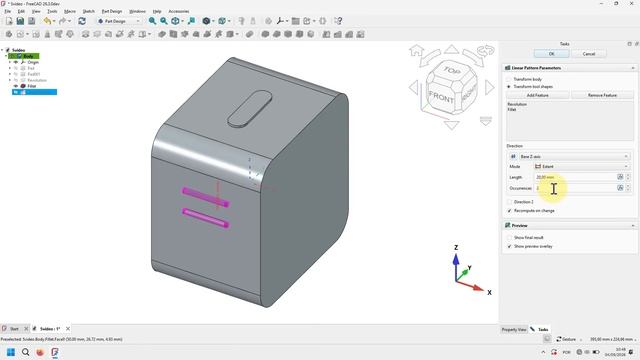Screen dimensions: 640x360
Task: Toggle visibility of Pad tree item
Action: click(x=16, y=69)
